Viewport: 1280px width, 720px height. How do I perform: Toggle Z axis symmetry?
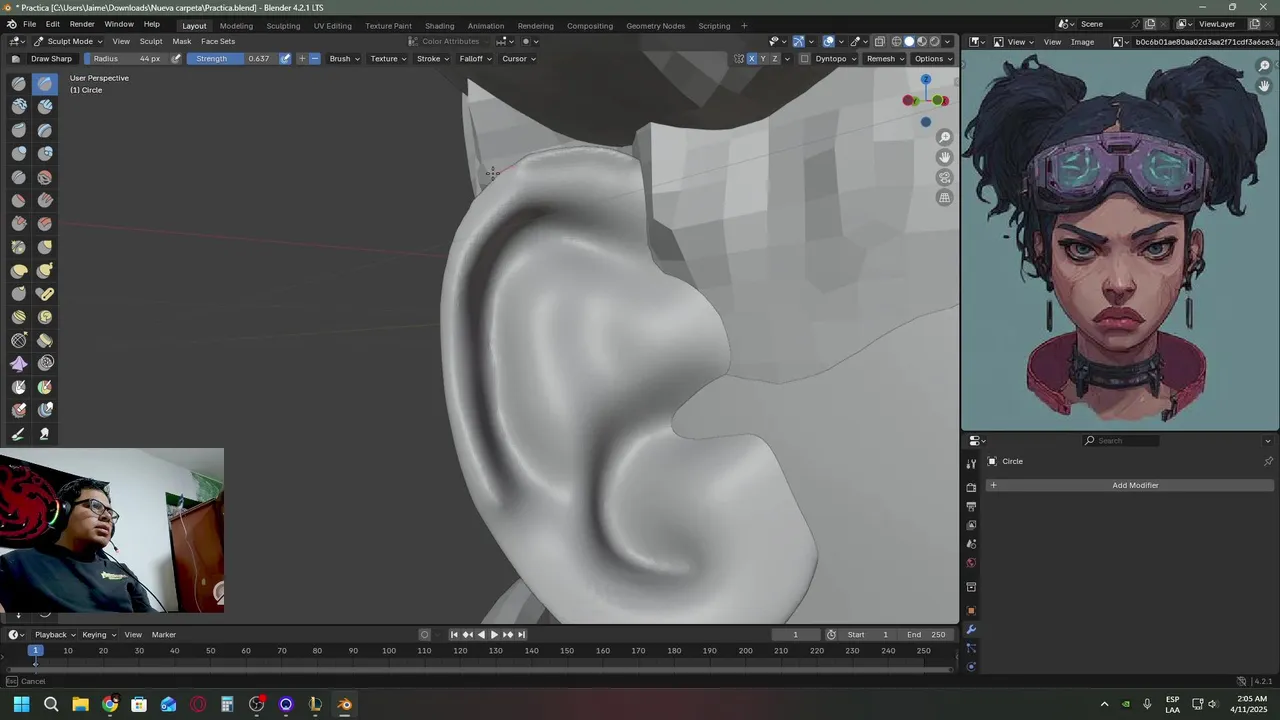775,59
